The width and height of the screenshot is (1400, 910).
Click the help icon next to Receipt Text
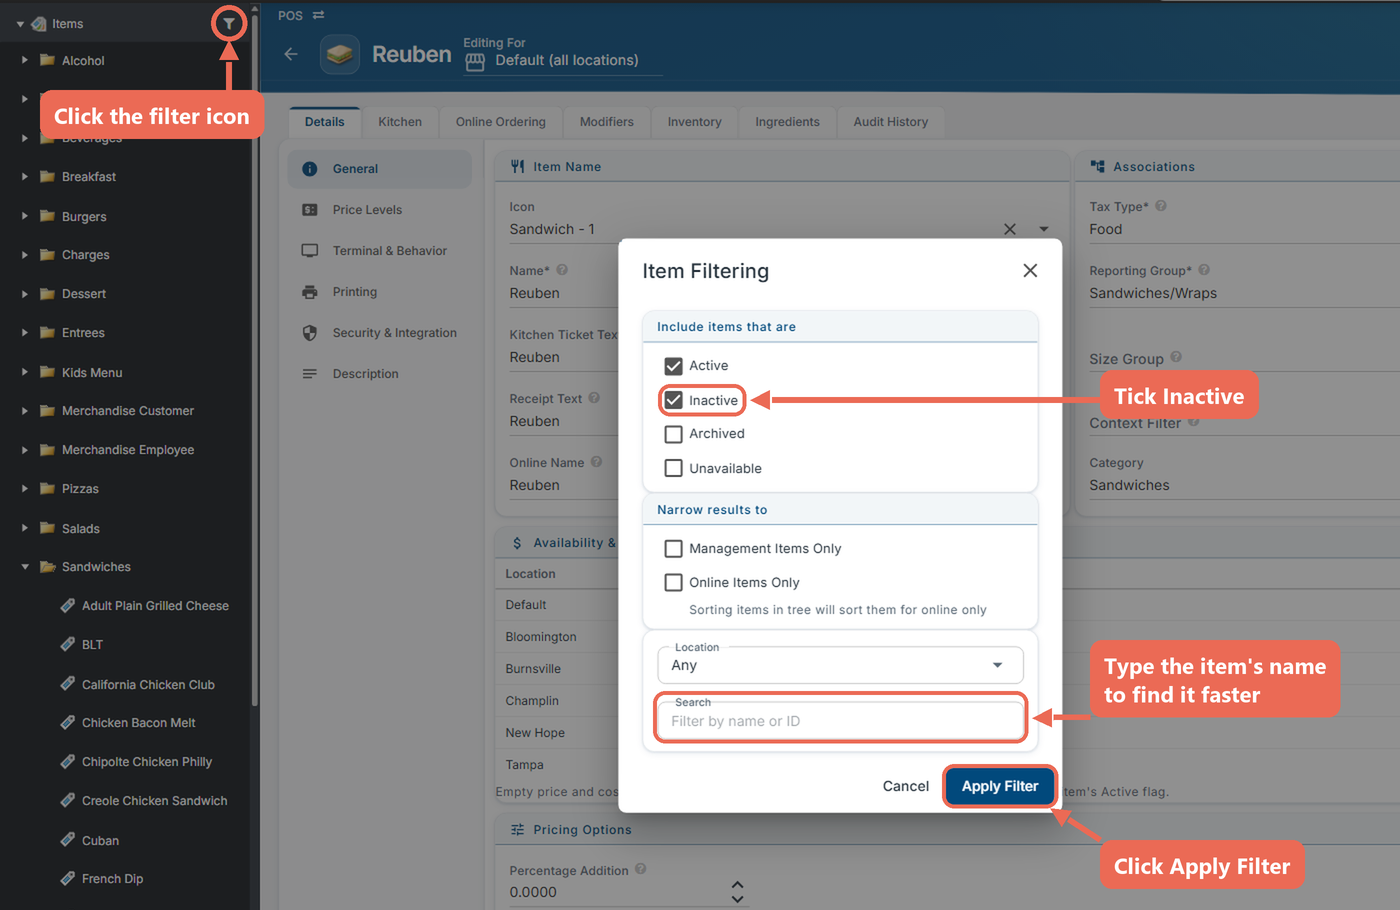[x=594, y=398]
